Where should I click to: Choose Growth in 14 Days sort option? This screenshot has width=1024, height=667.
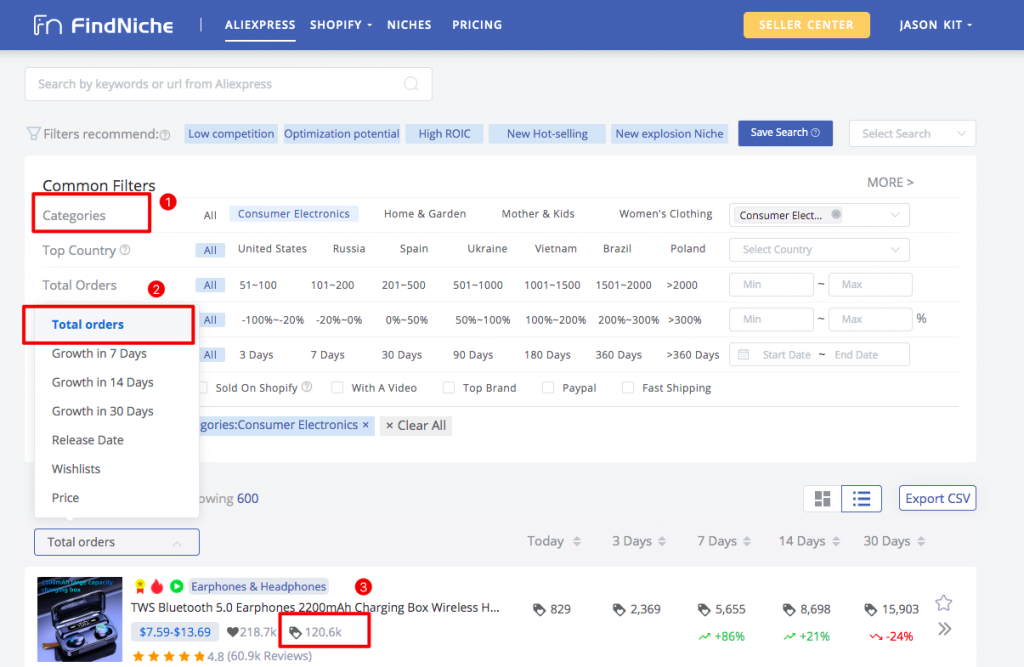(103, 382)
